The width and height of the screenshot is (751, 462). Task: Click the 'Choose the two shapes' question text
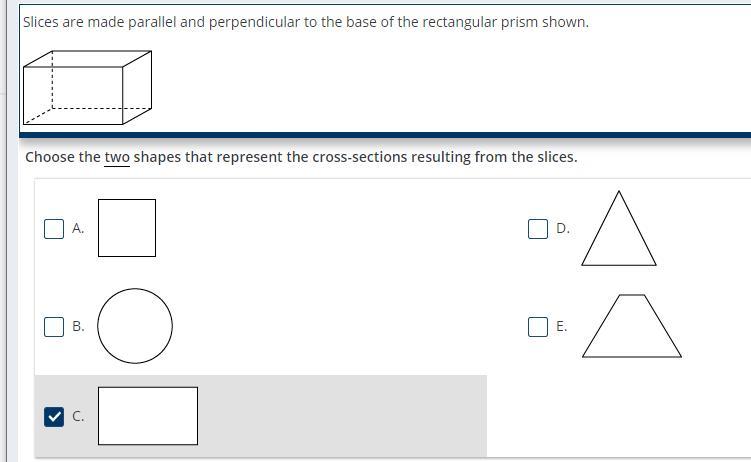pos(301,157)
